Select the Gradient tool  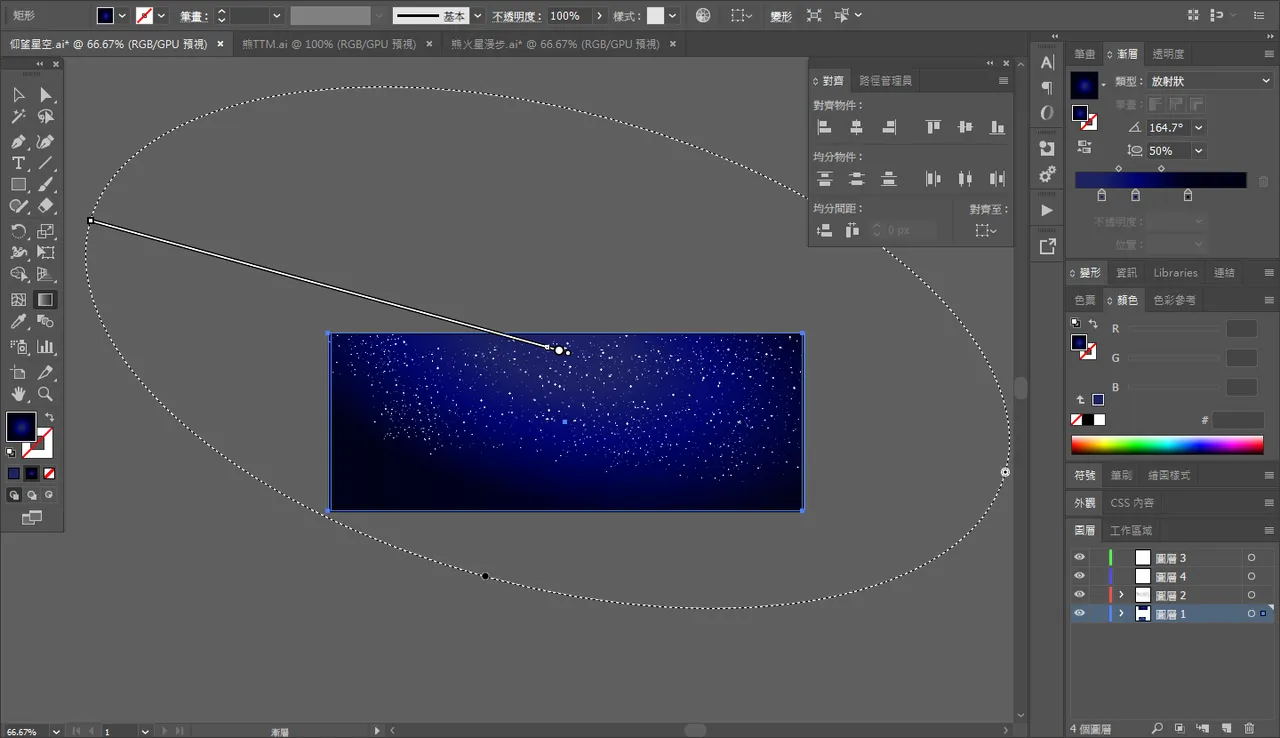point(46,300)
